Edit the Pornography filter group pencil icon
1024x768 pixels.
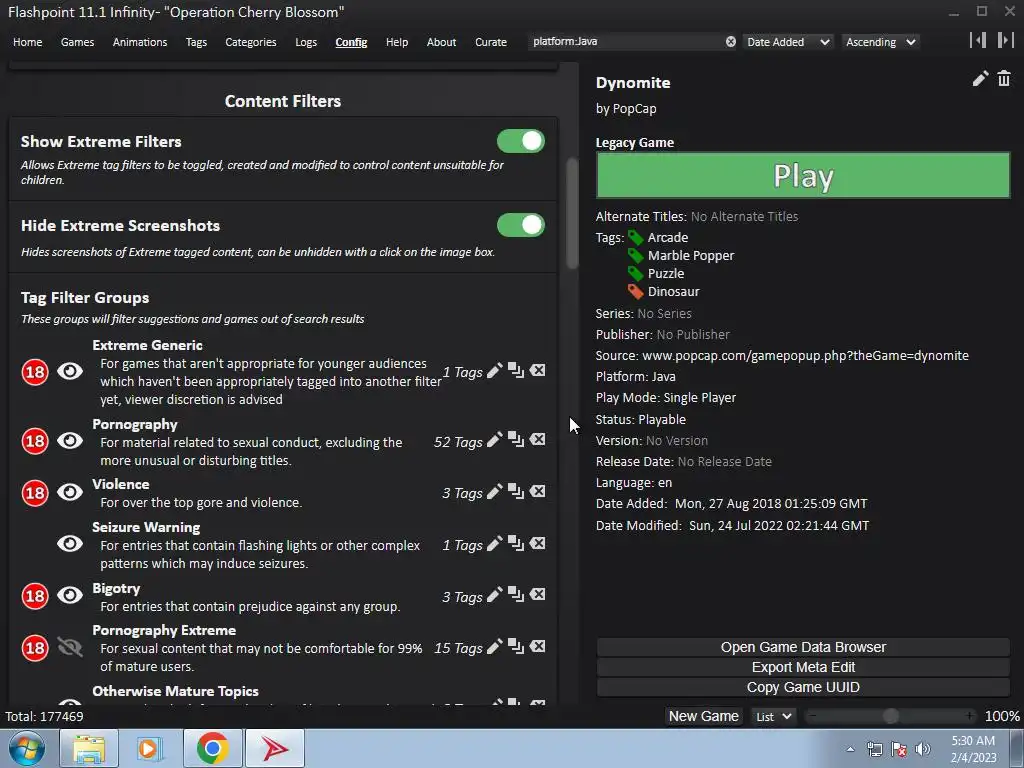coord(494,440)
